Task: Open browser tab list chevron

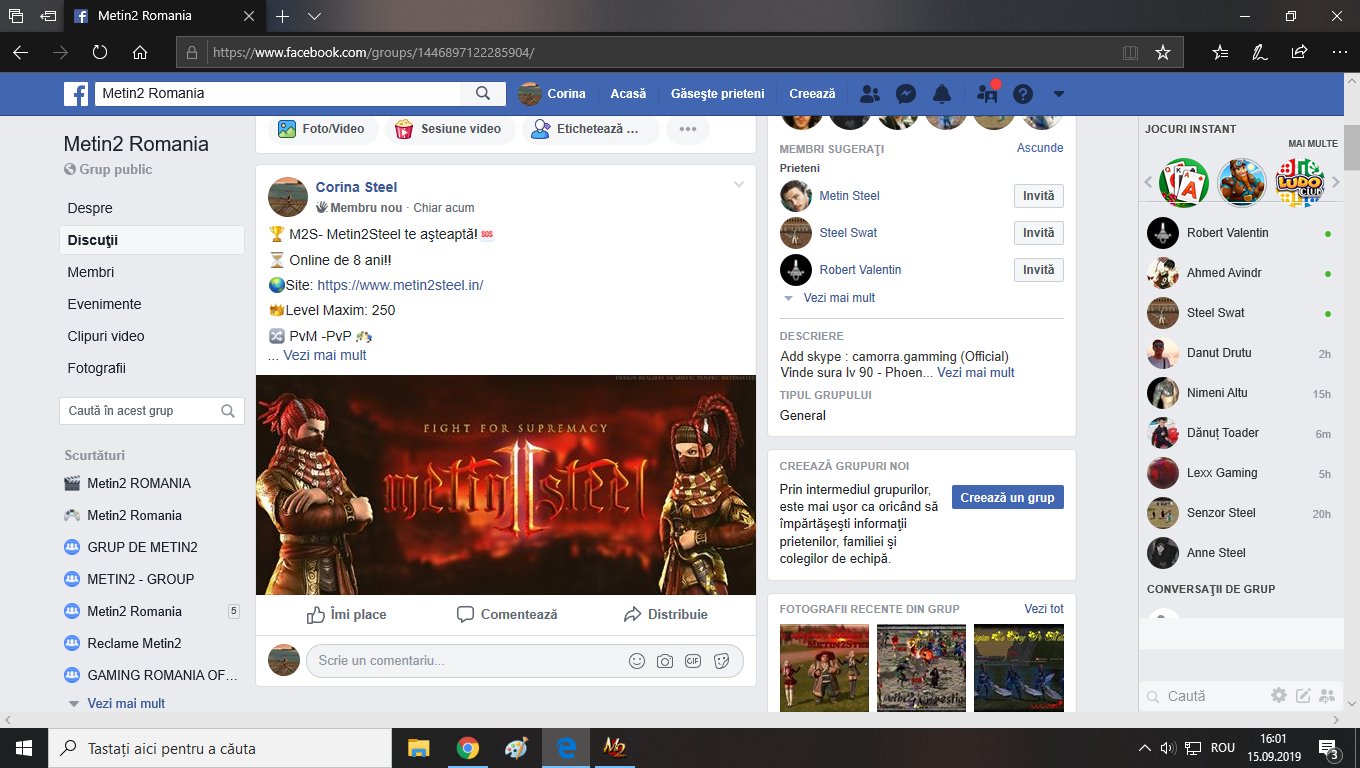Action: tap(314, 16)
